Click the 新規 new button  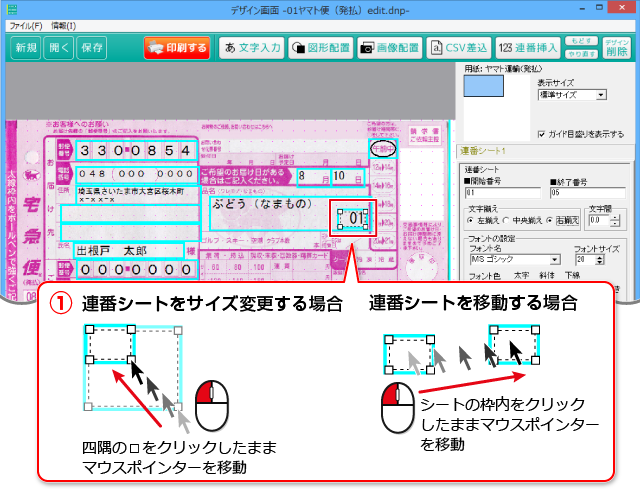point(26,48)
